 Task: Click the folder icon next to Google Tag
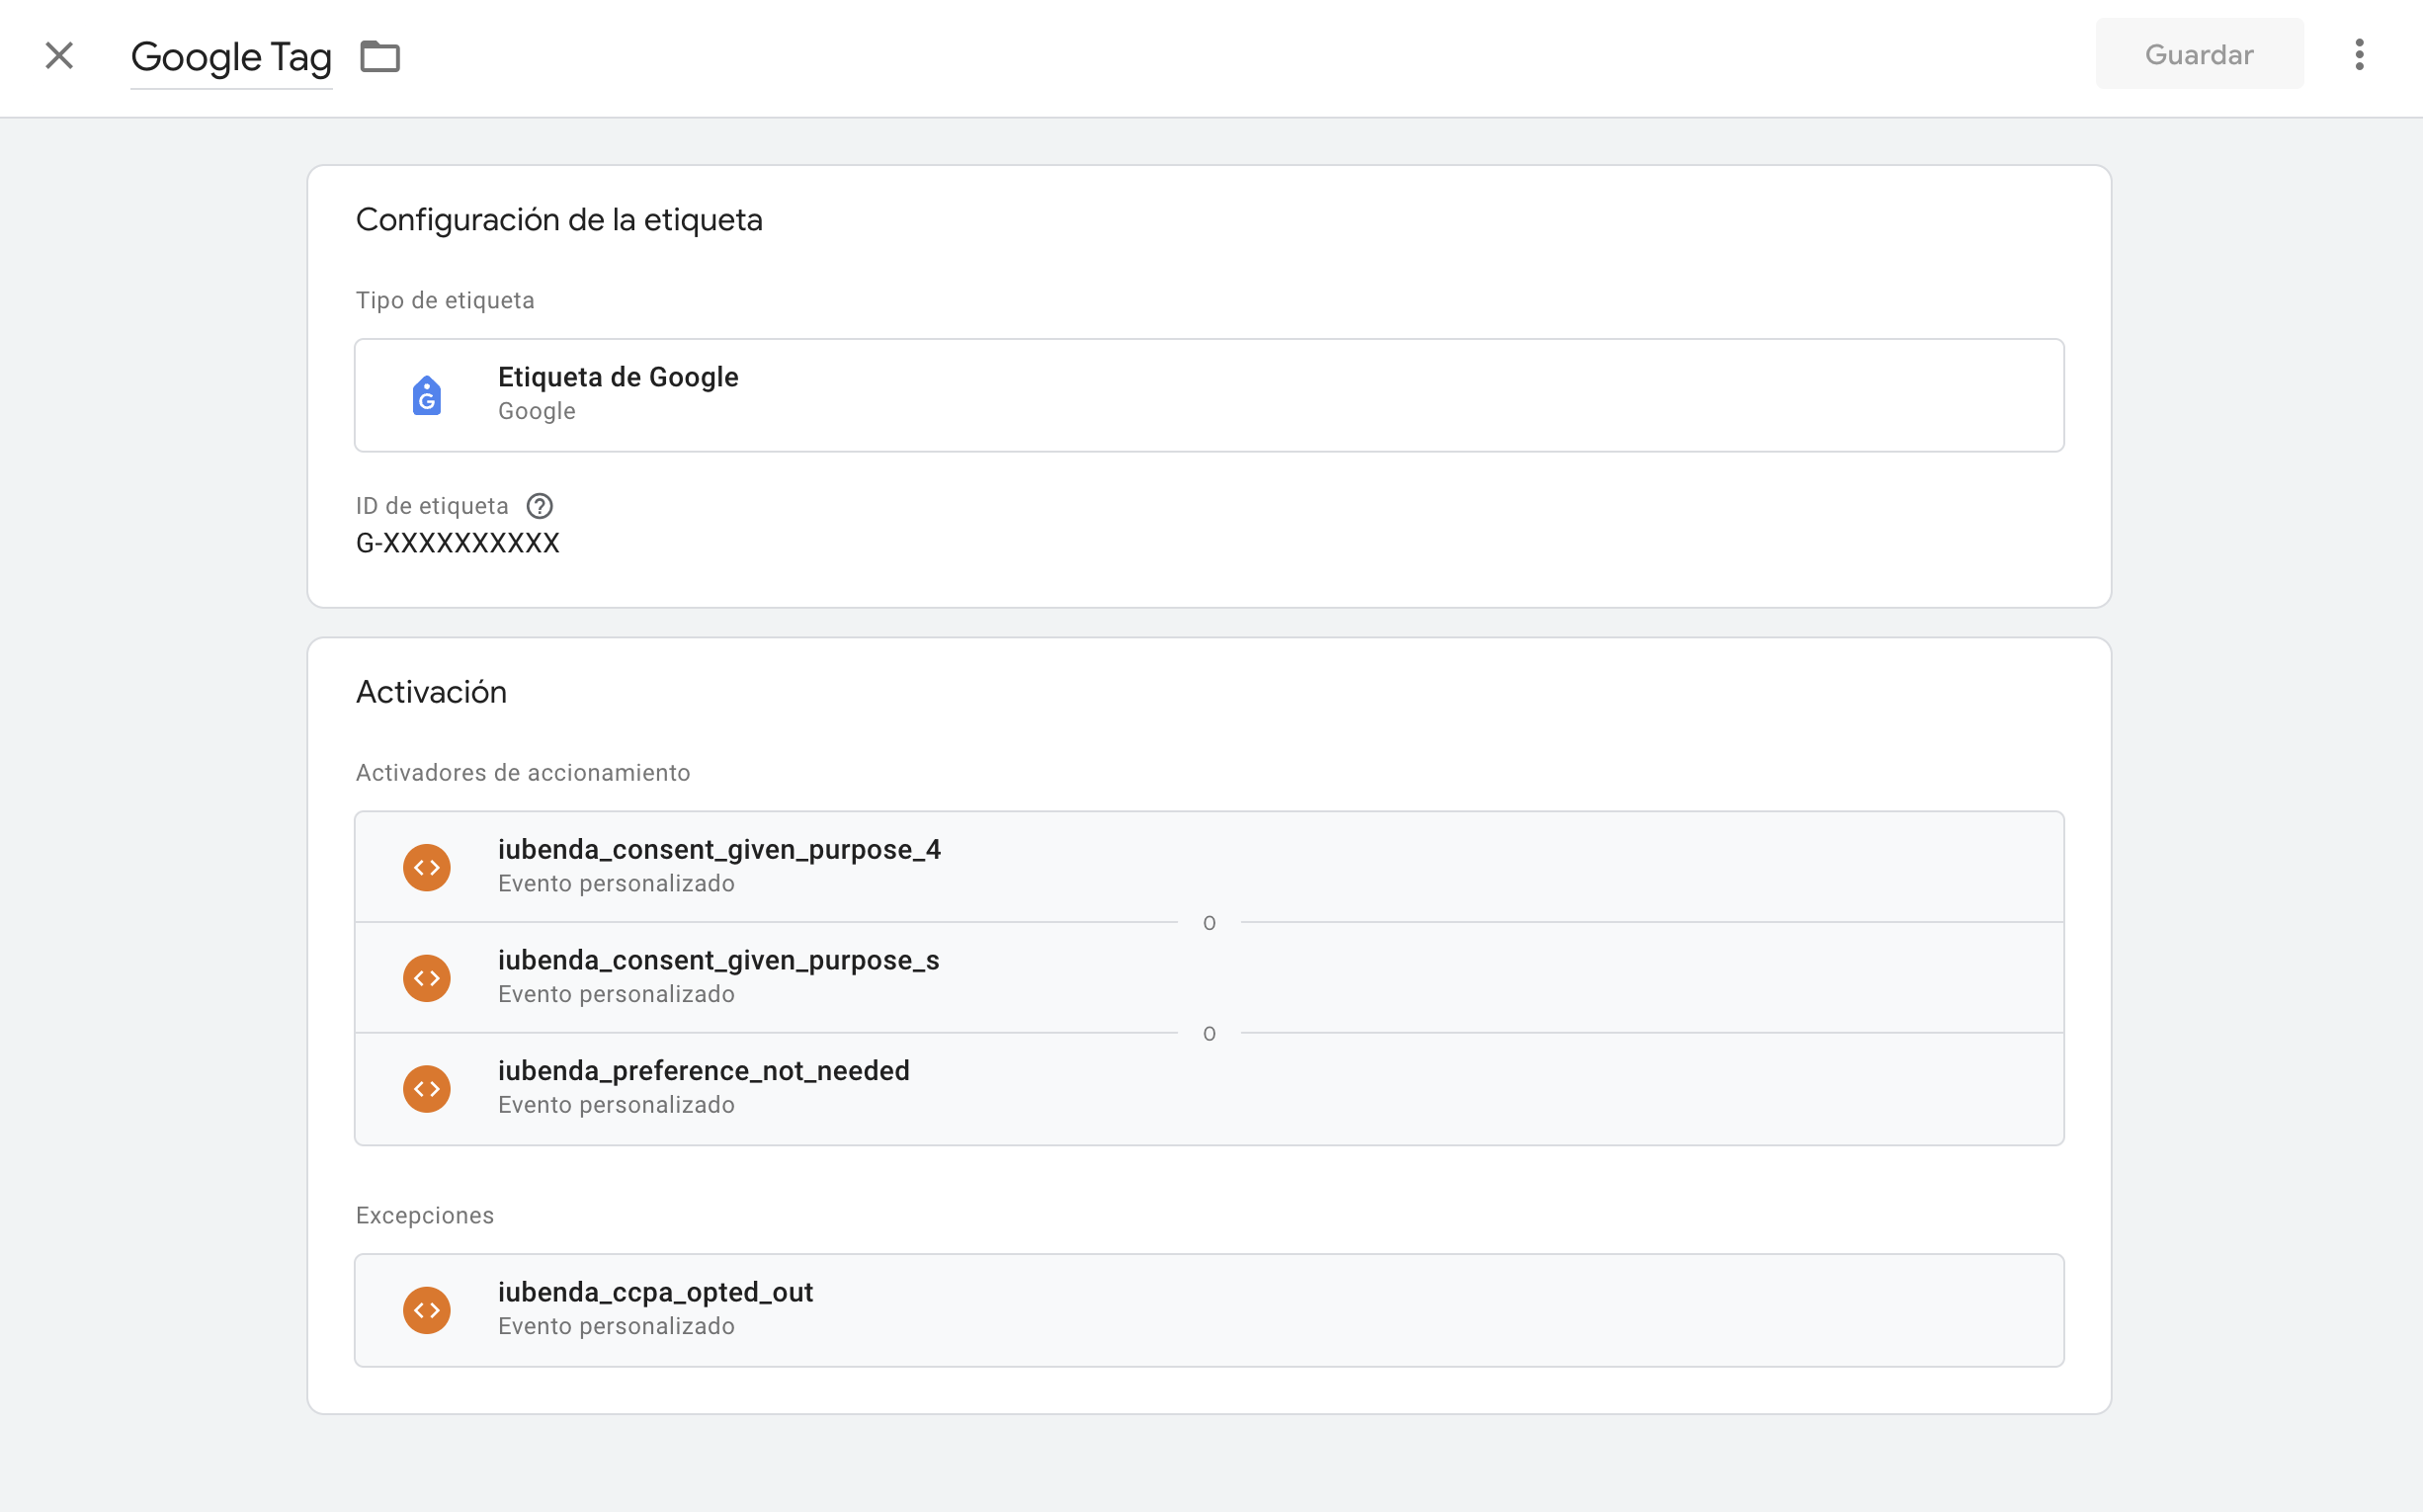click(x=379, y=56)
